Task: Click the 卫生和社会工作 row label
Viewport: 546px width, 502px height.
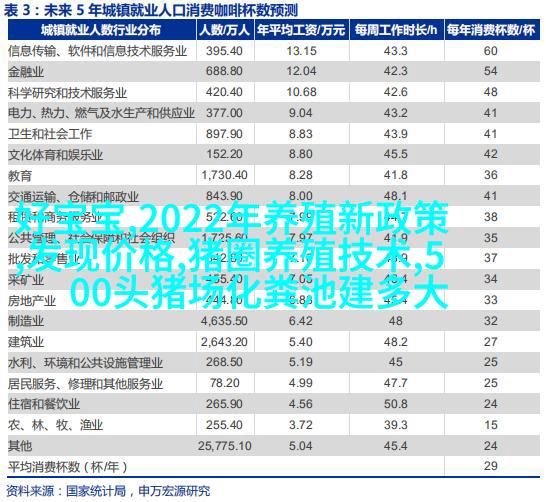Action: point(50,134)
